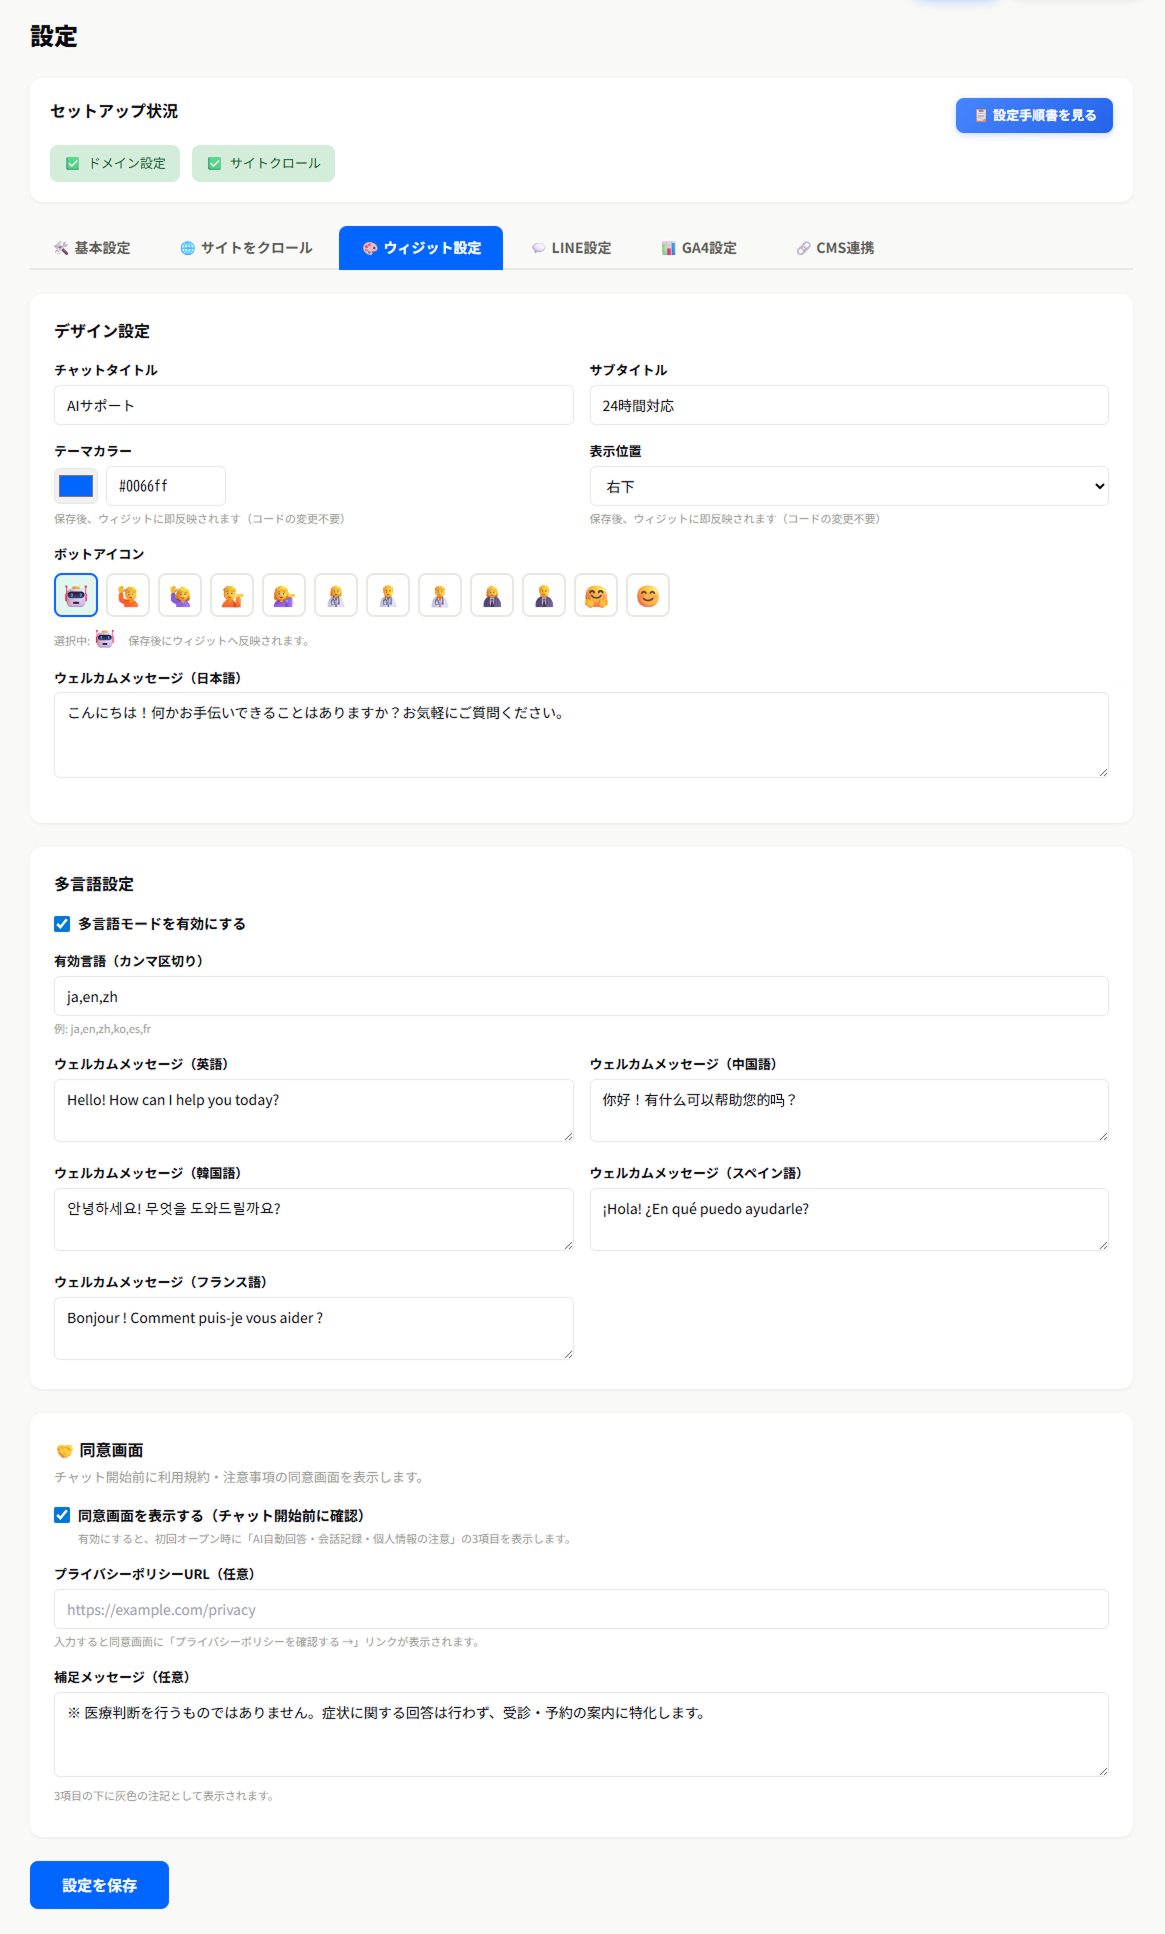The image size is (1165, 1934).
Task: Select the last person in dark suit icon
Action: click(x=544, y=596)
